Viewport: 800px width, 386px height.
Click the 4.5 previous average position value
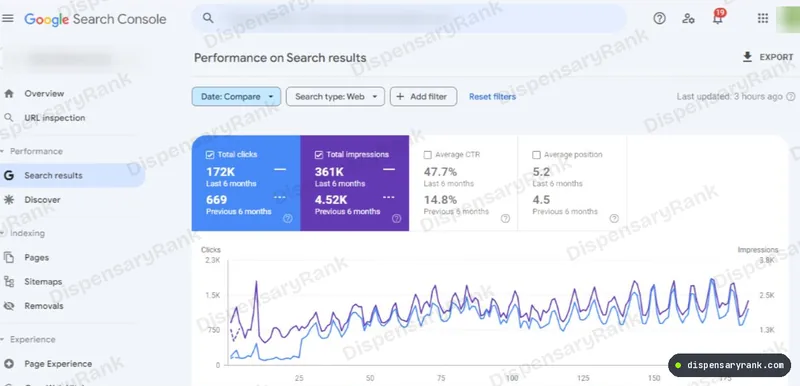[541, 200]
